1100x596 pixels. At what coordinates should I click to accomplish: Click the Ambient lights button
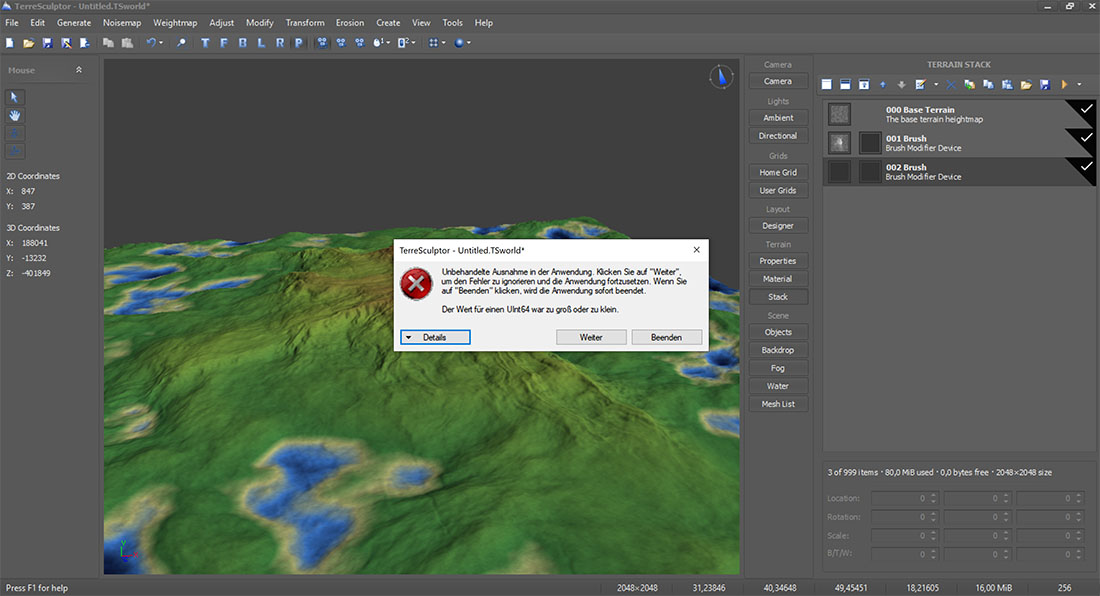pyautogui.click(x=778, y=118)
